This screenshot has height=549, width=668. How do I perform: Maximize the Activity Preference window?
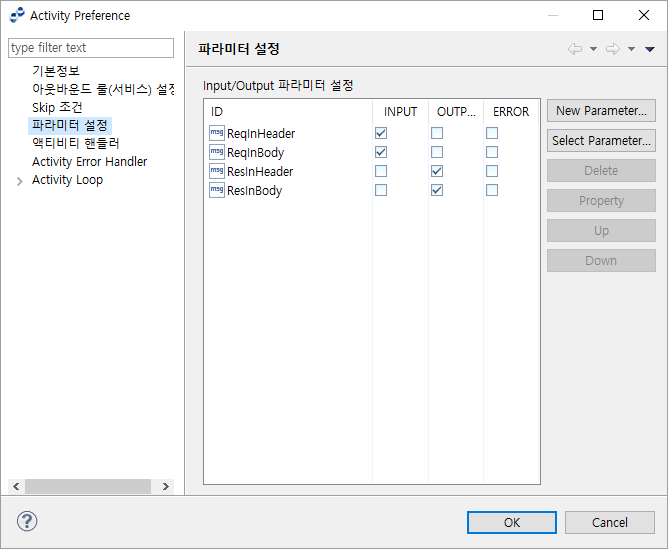pos(598,15)
